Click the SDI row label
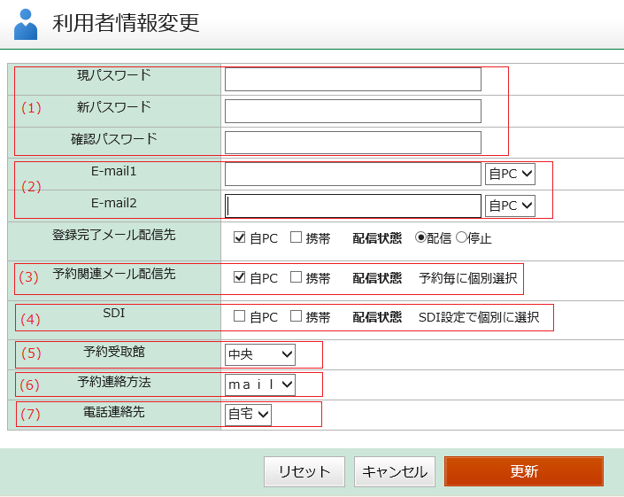624x497 pixels. click(114, 313)
